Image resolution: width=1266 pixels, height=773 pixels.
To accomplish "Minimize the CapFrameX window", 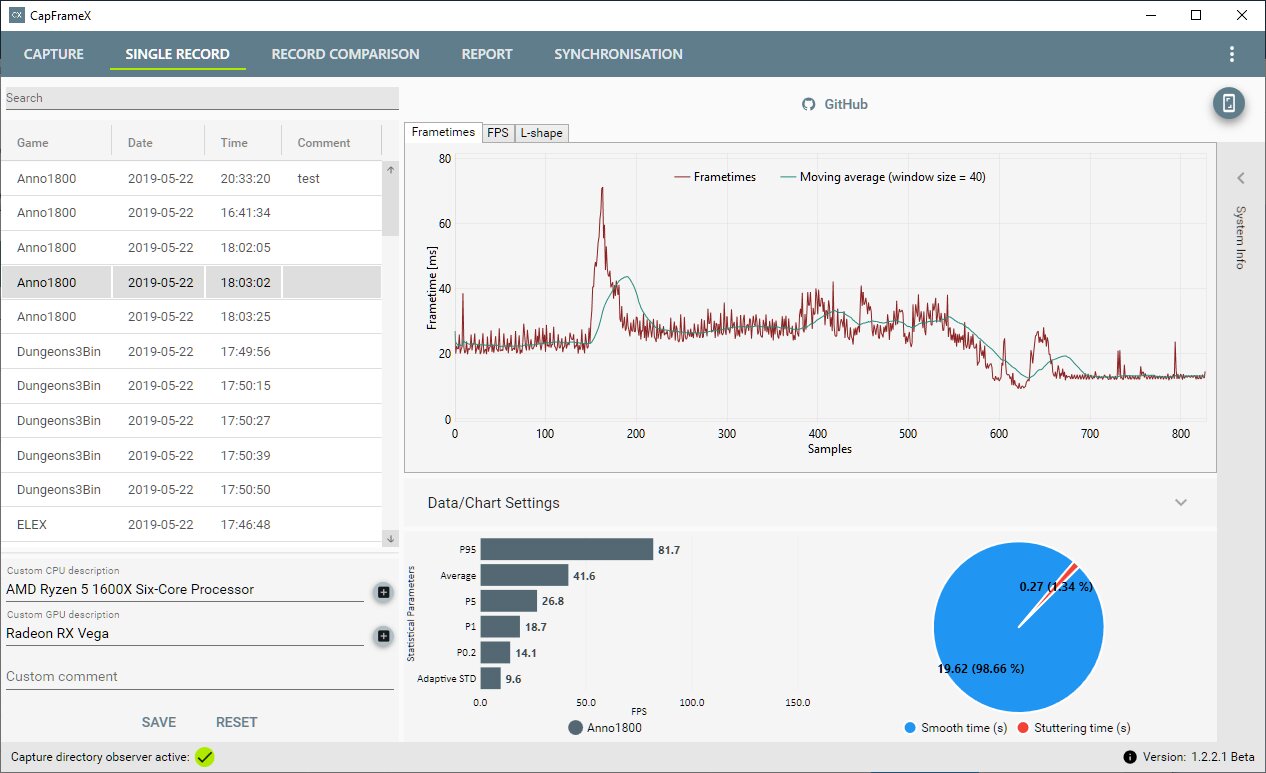I will click(1151, 15).
